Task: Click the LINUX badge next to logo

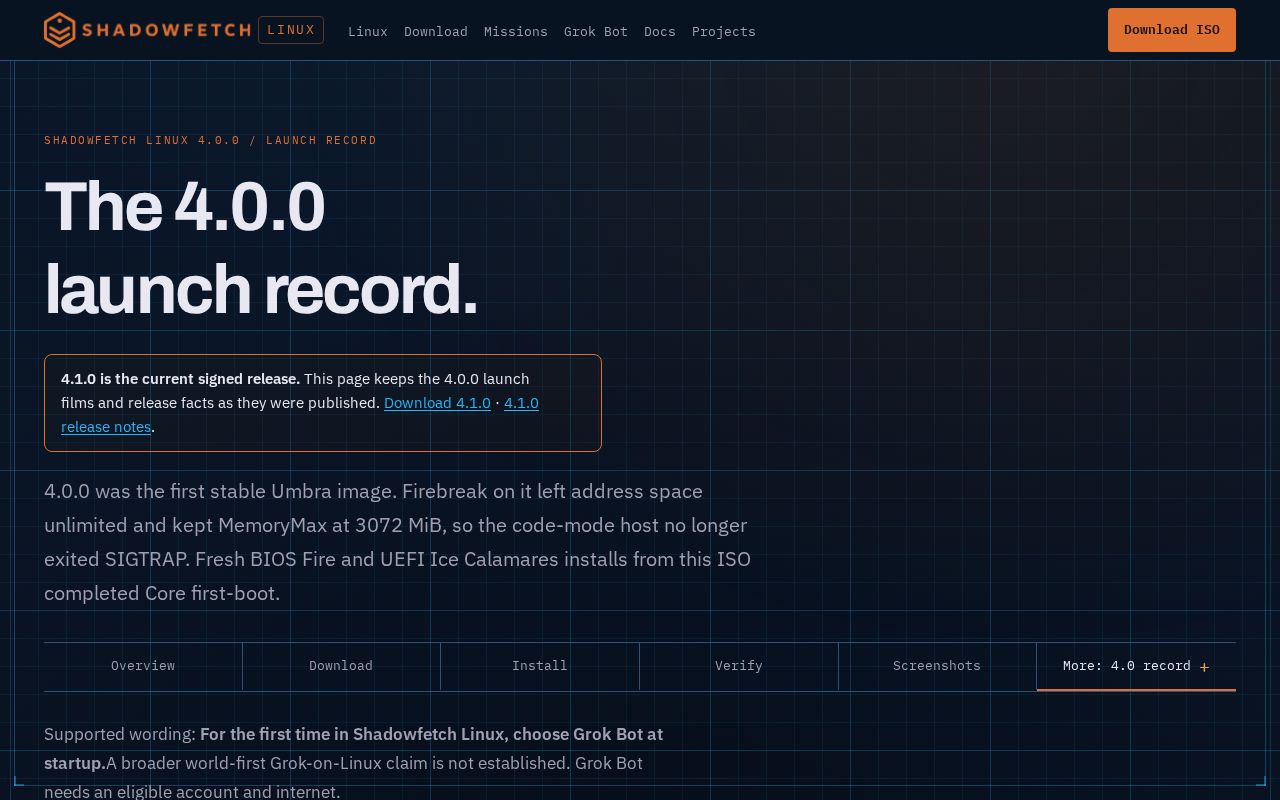Action: tap(291, 30)
